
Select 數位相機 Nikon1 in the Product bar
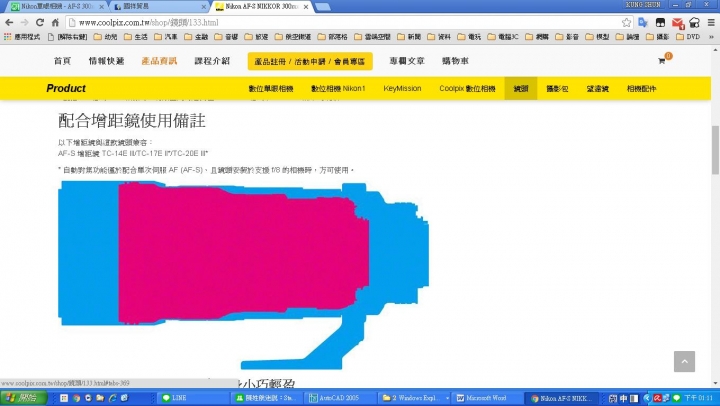[x=338, y=88]
